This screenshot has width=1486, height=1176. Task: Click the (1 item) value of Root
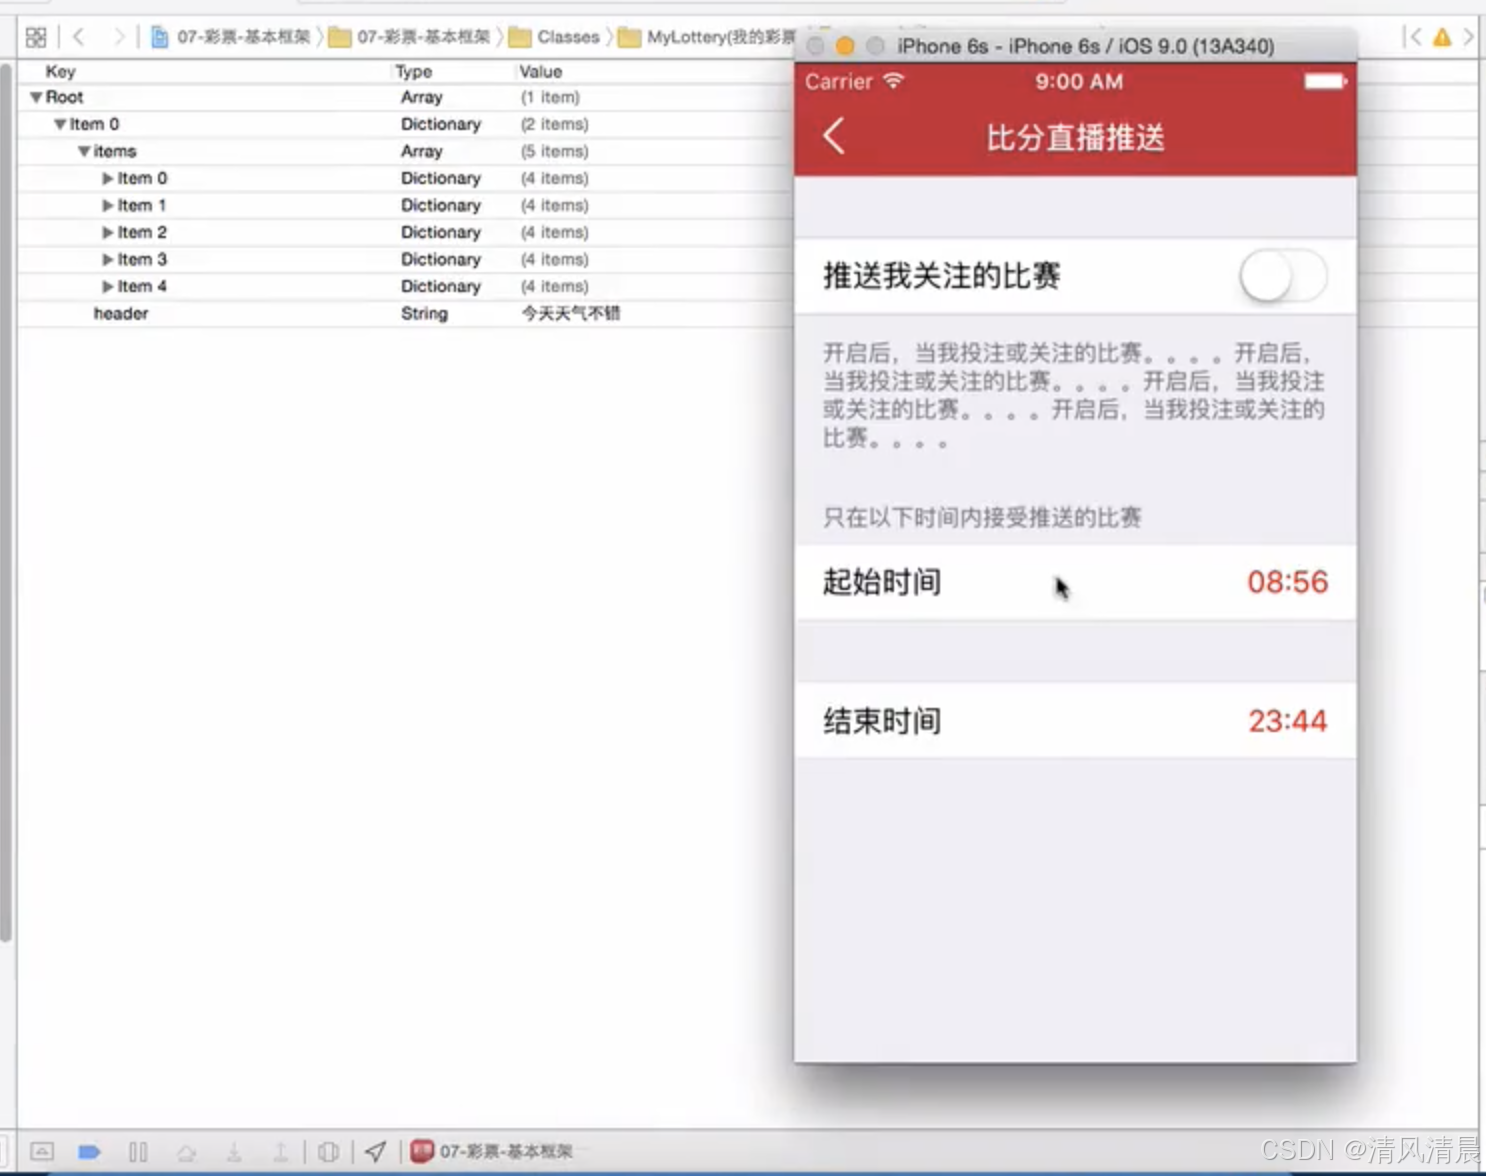[x=549, y=97]
